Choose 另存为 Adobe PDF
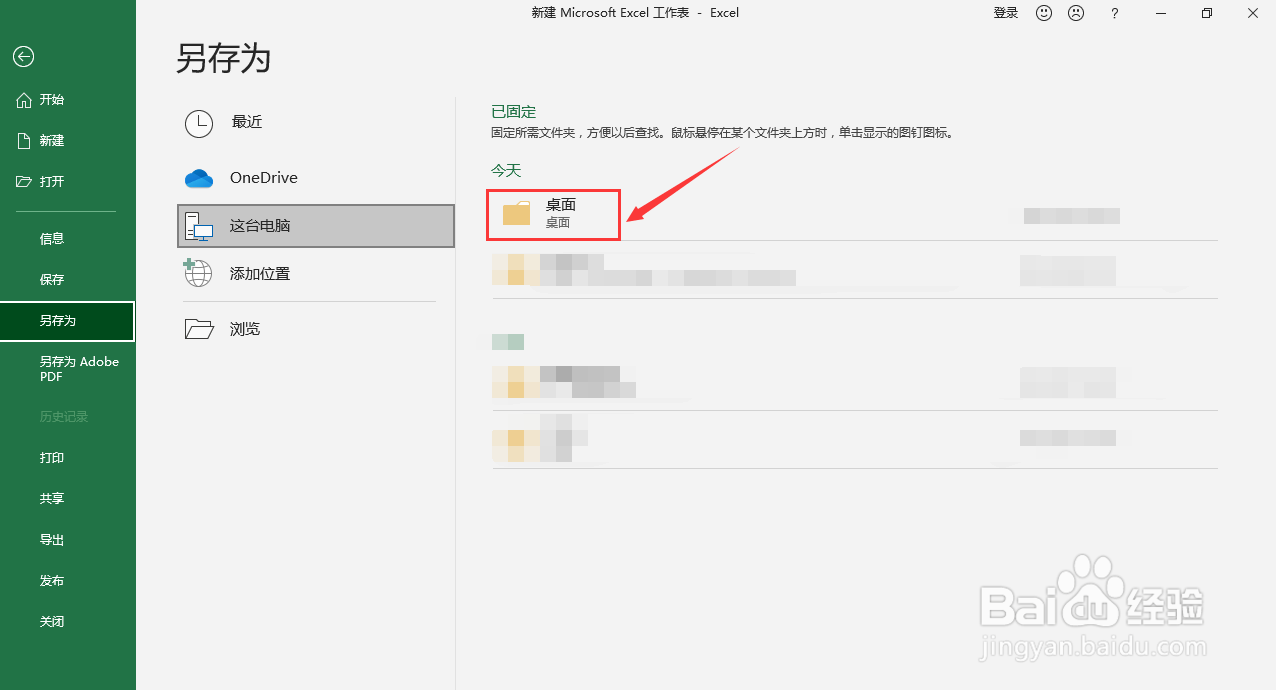This screenshot has width=1276, height=690. 79,369
